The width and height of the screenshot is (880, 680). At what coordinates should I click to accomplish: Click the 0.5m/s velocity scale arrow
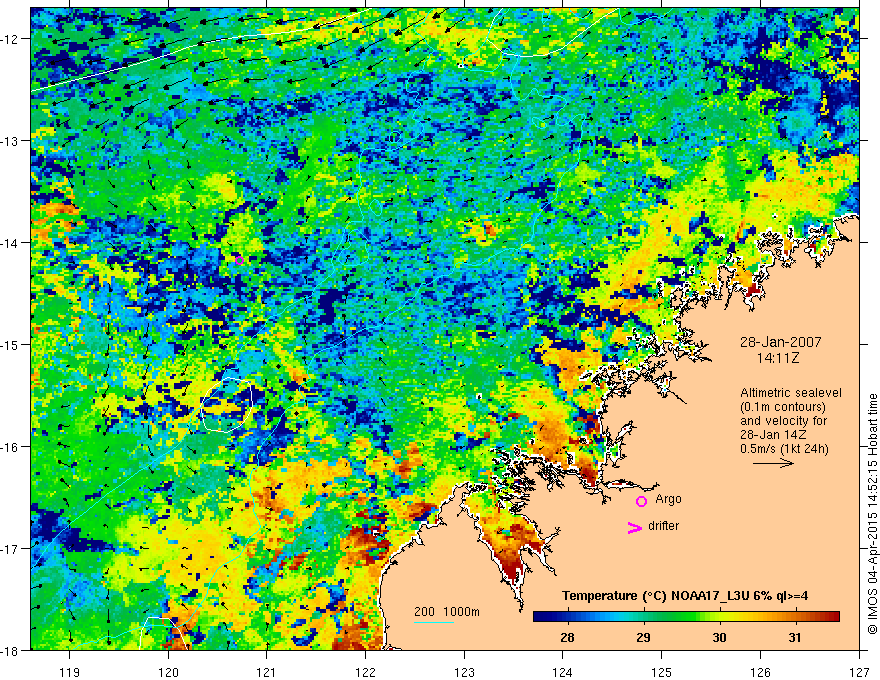click(773, 463)
